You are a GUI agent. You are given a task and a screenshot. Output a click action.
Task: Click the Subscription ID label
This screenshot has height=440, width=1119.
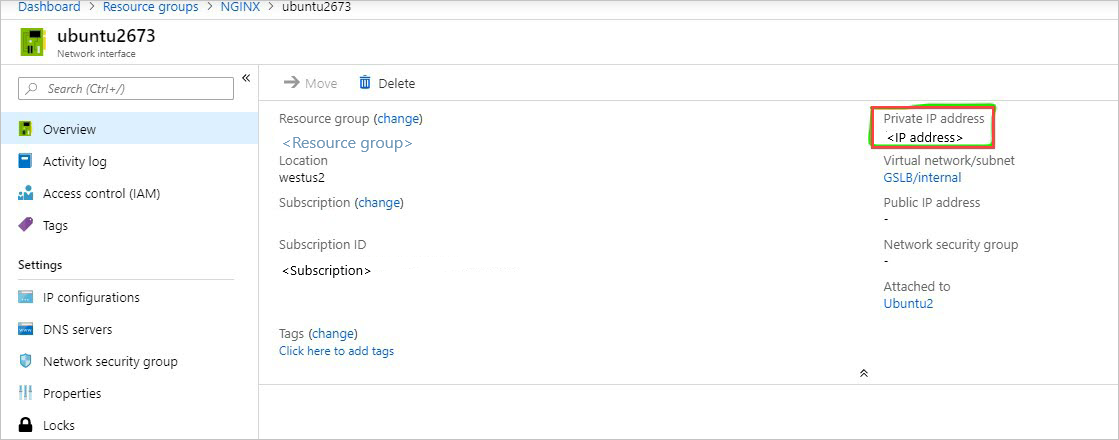coord(323,245)
